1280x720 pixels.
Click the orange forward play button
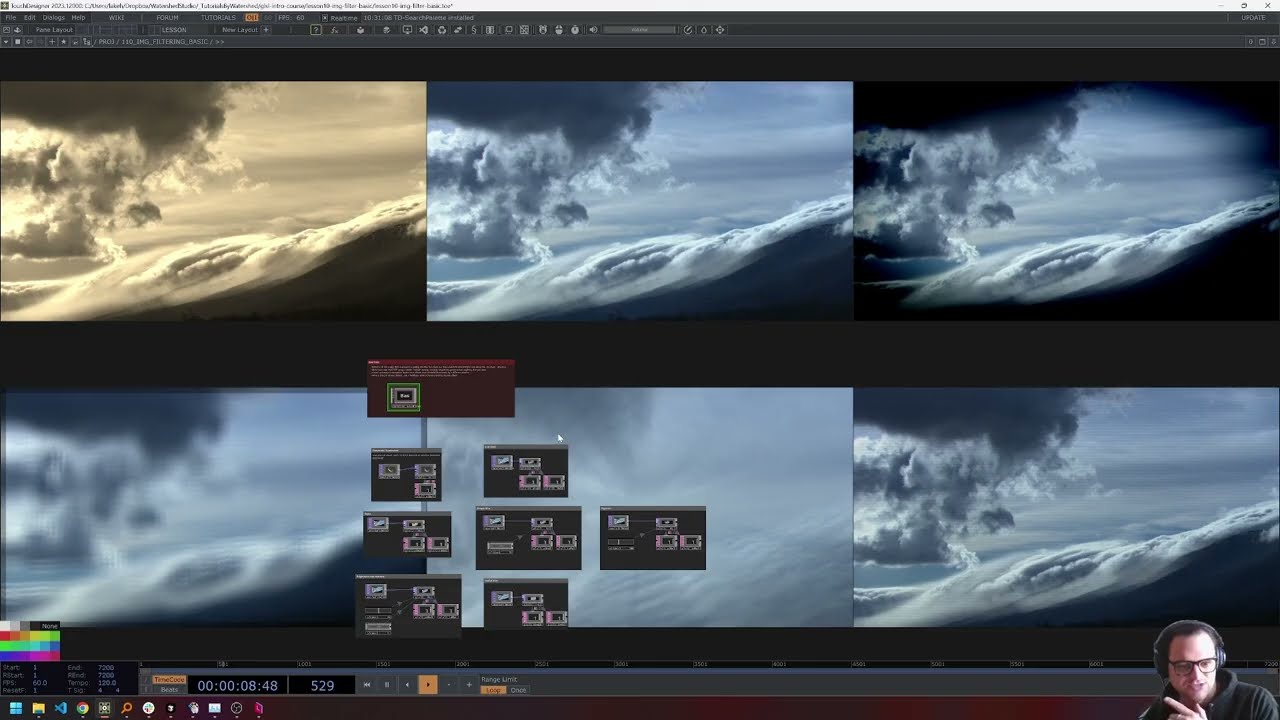(427, 685)
